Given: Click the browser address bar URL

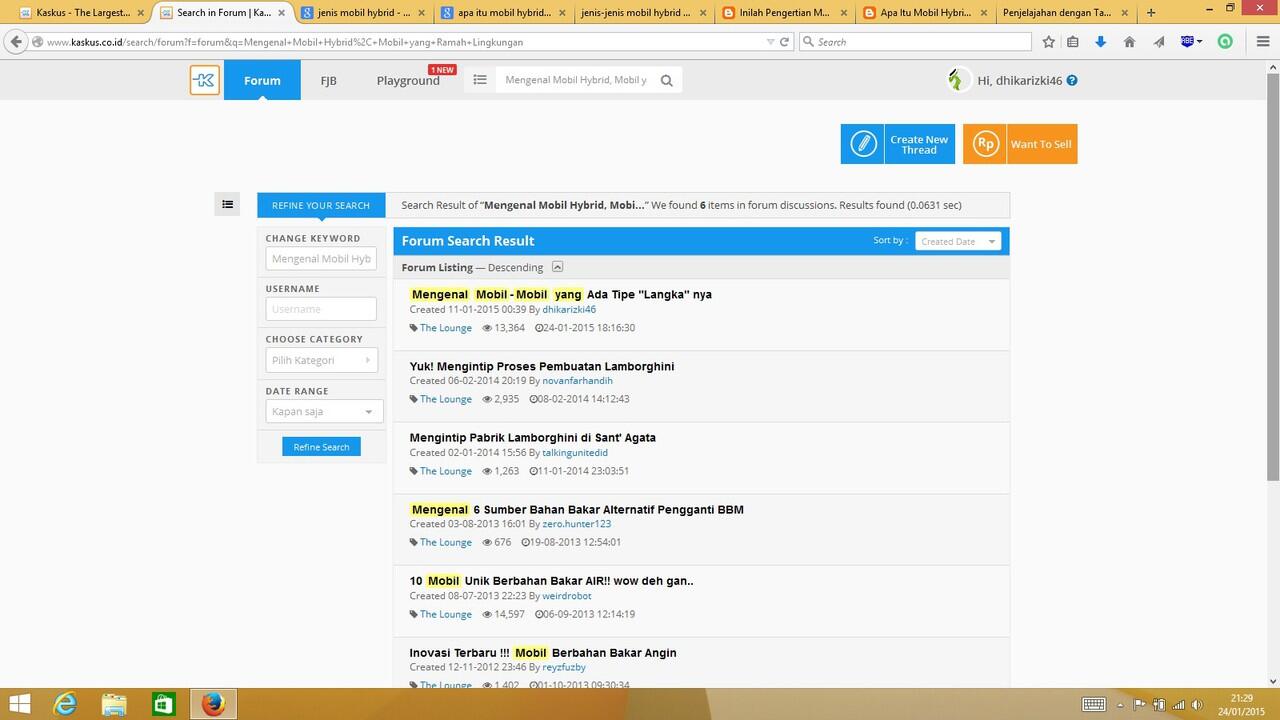Looking at the screenshot, I should point(400,42).
